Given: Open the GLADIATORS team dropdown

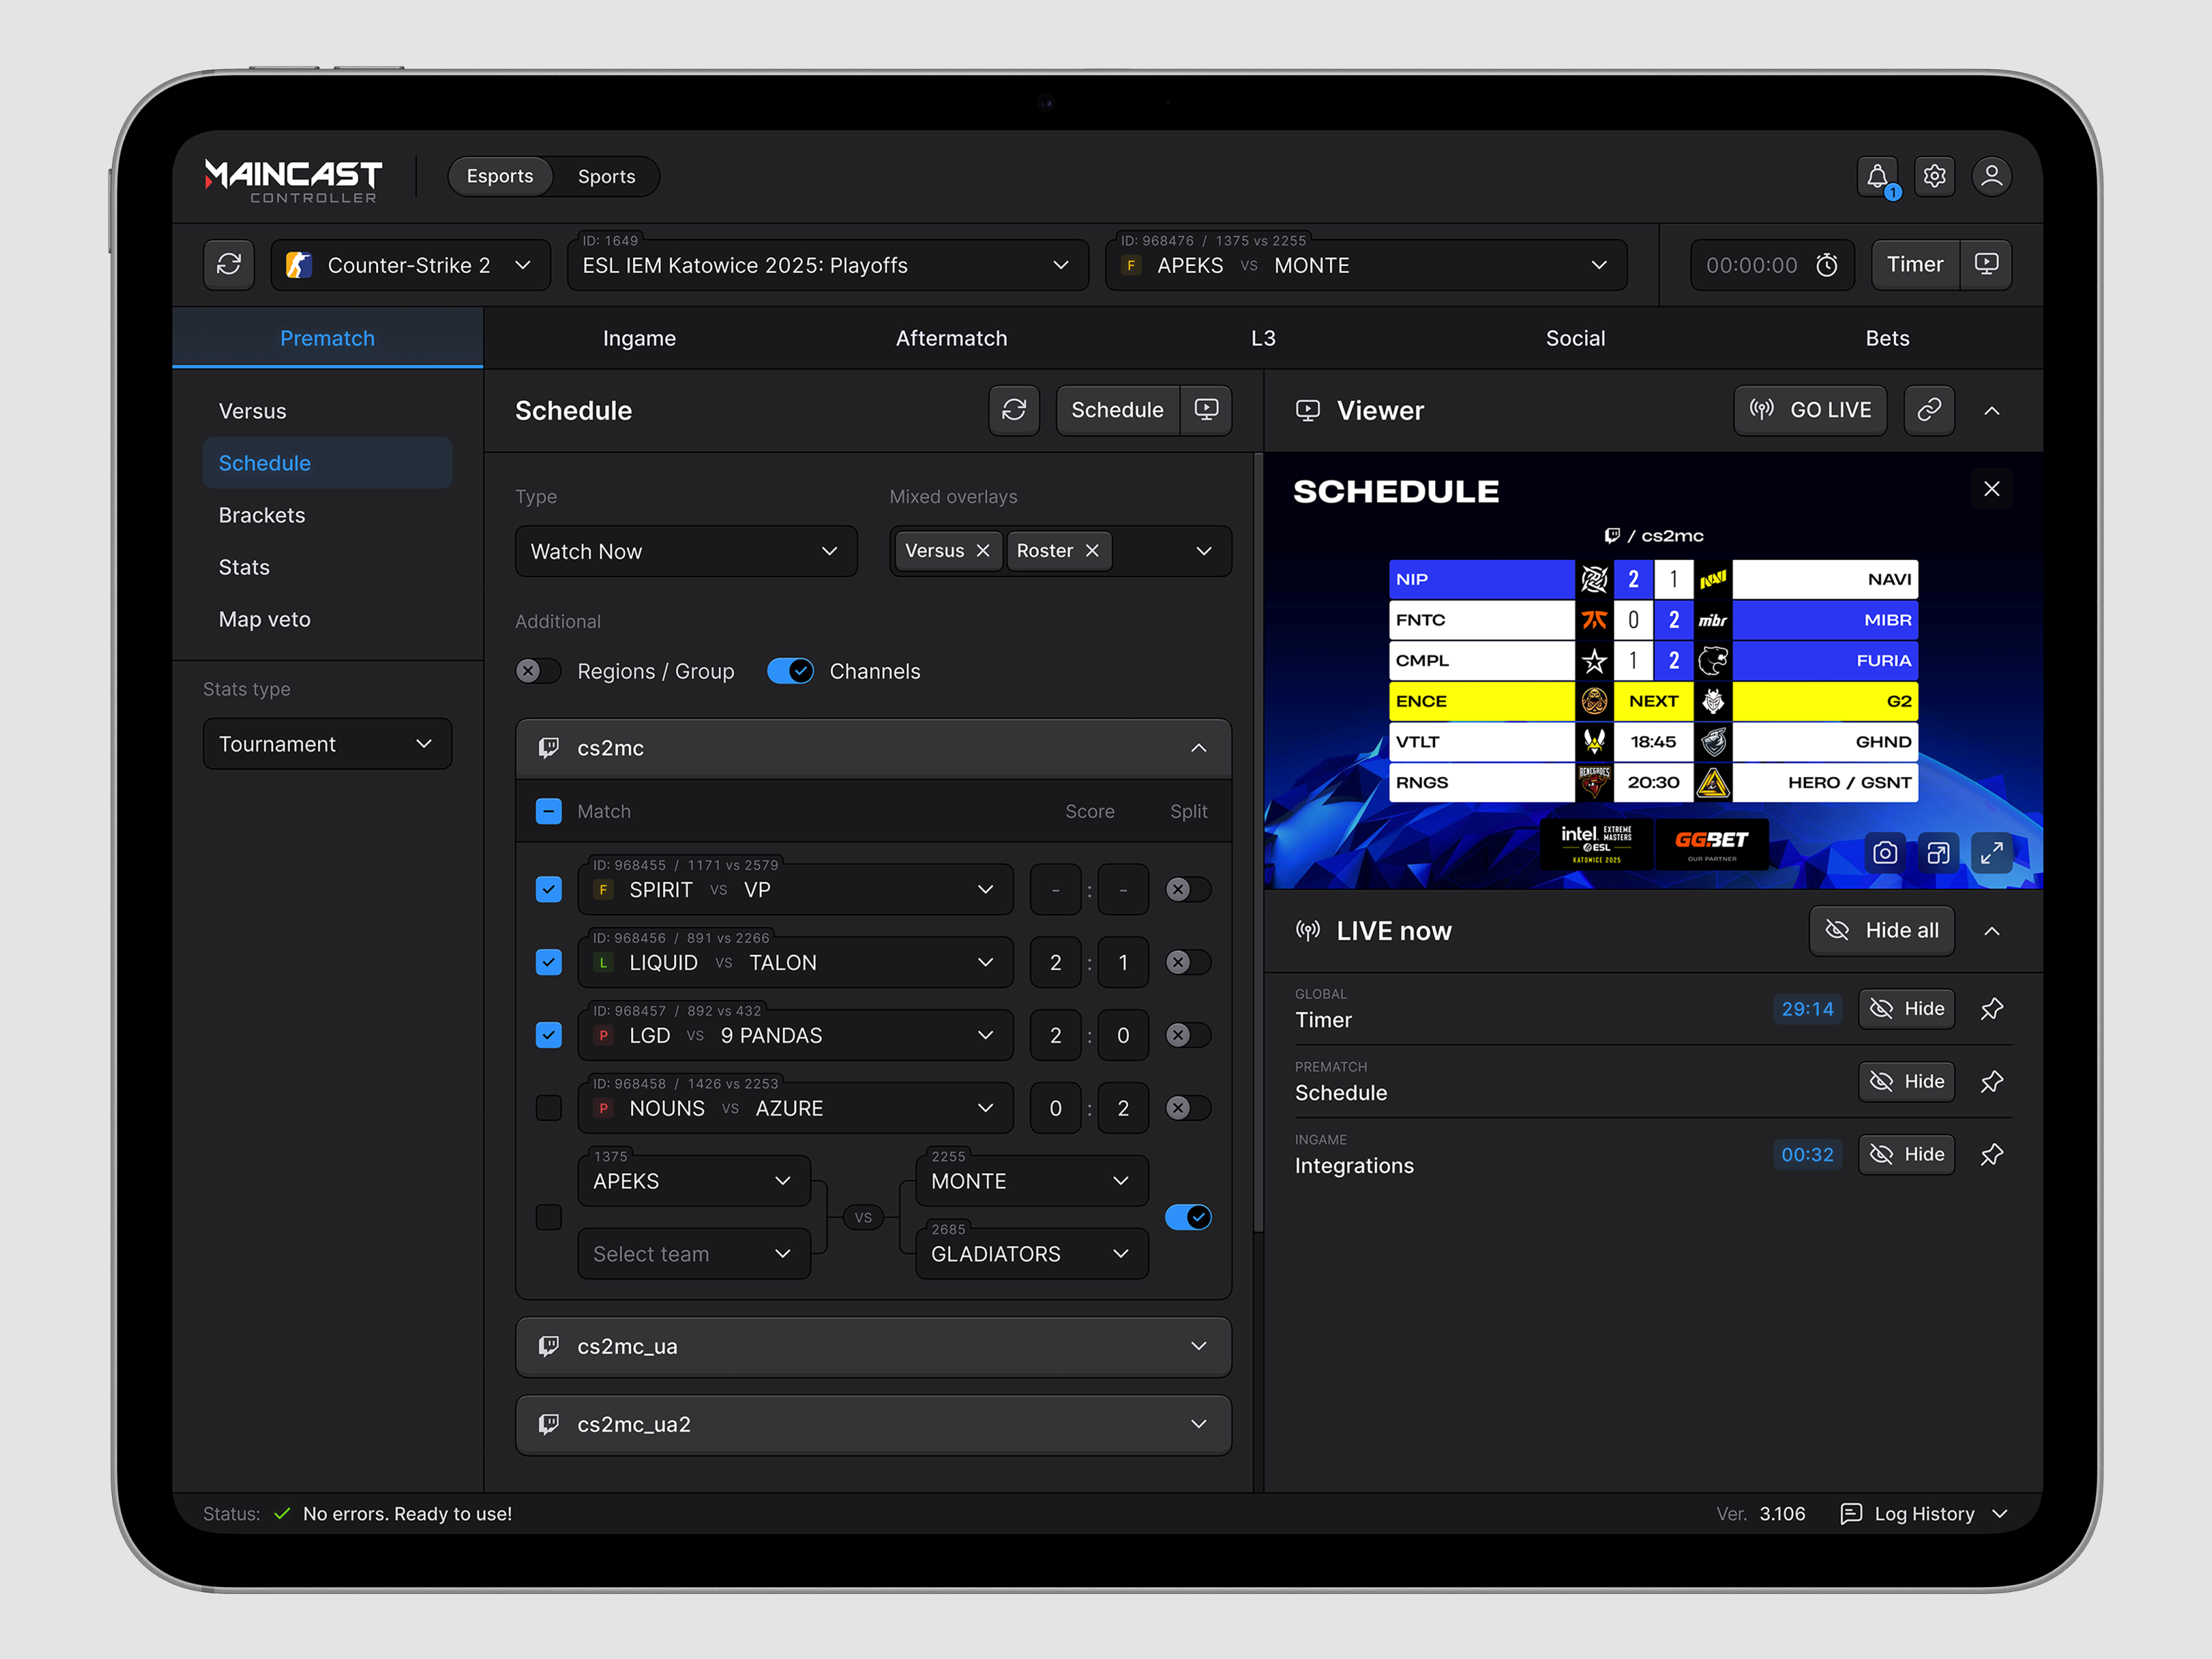Looking at the screenshot, I should [x=1032, y=1254].
